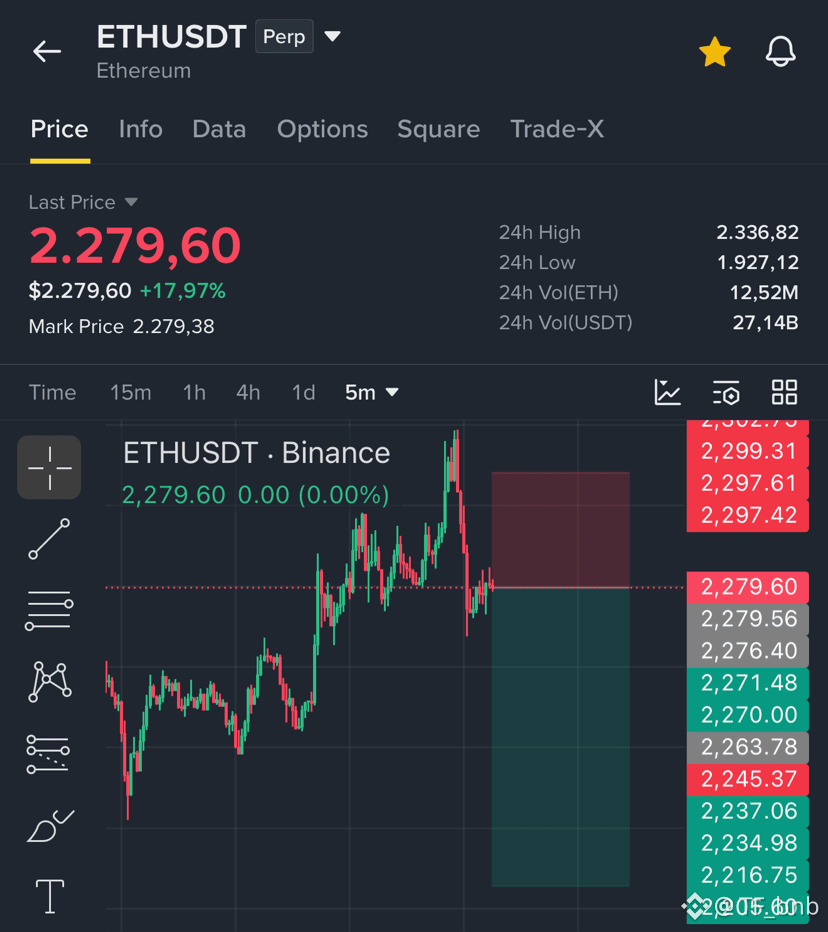Click the 2,271.48 green price label

point(748,684)
